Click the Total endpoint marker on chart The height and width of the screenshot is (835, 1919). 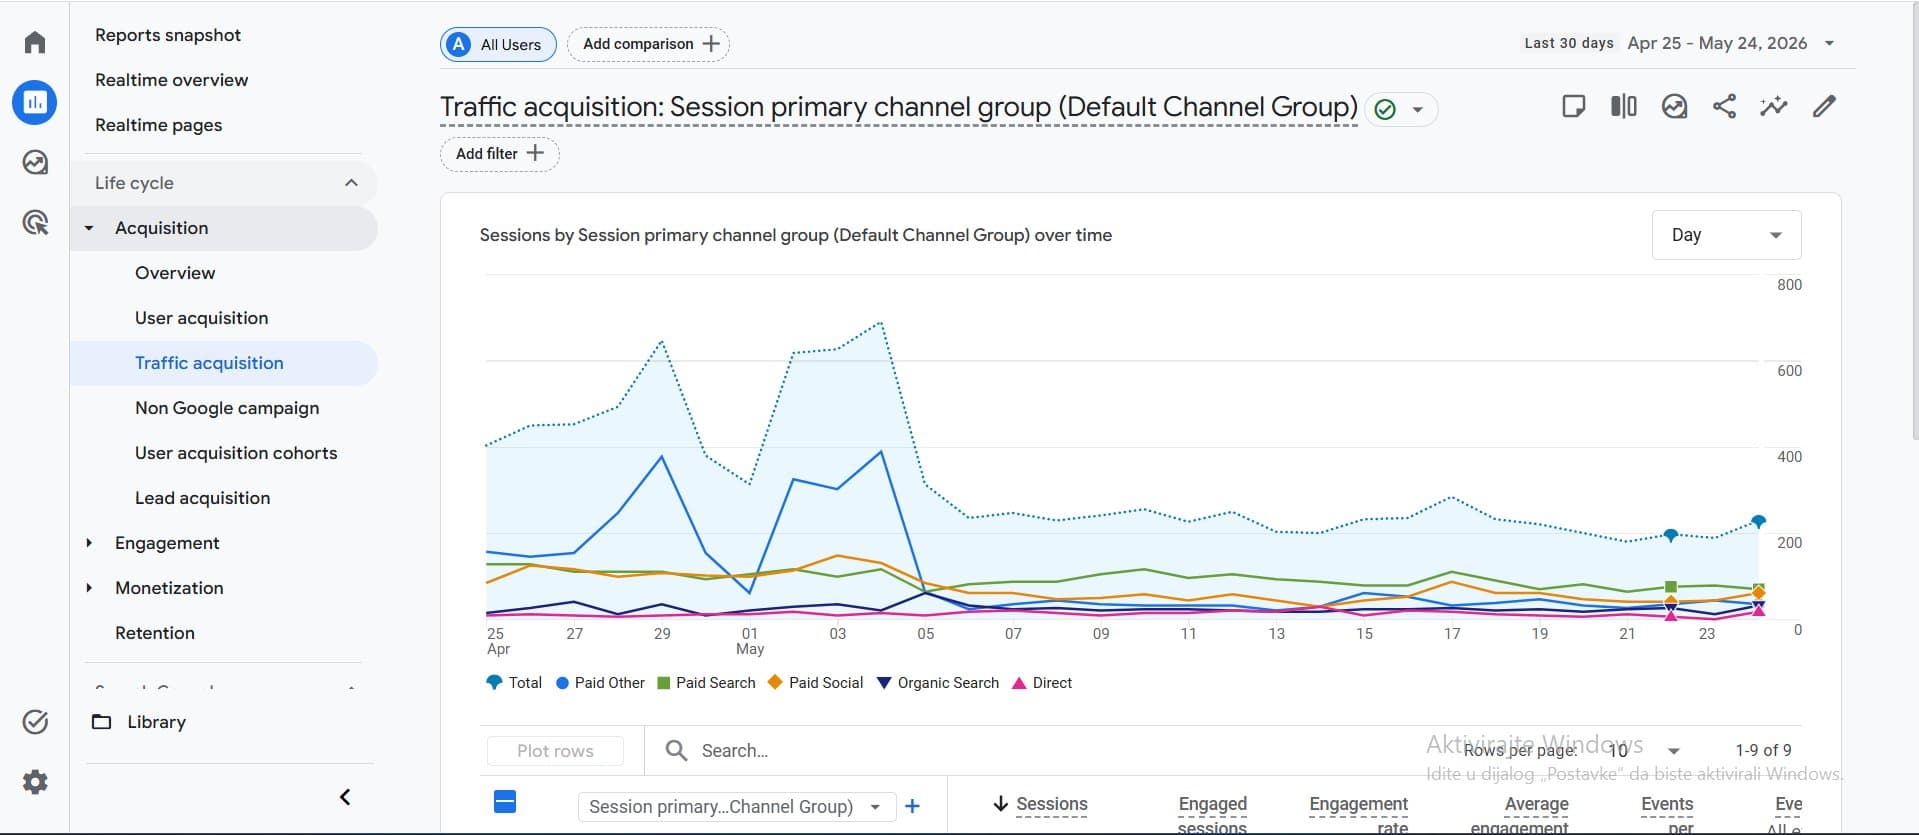1759,521
